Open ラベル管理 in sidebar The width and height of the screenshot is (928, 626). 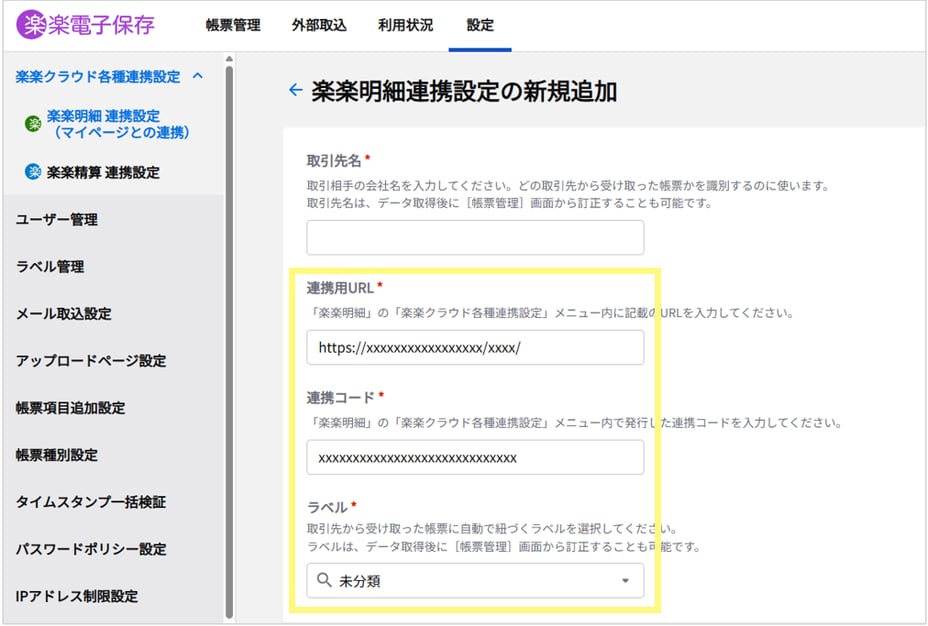coord(50,267)
